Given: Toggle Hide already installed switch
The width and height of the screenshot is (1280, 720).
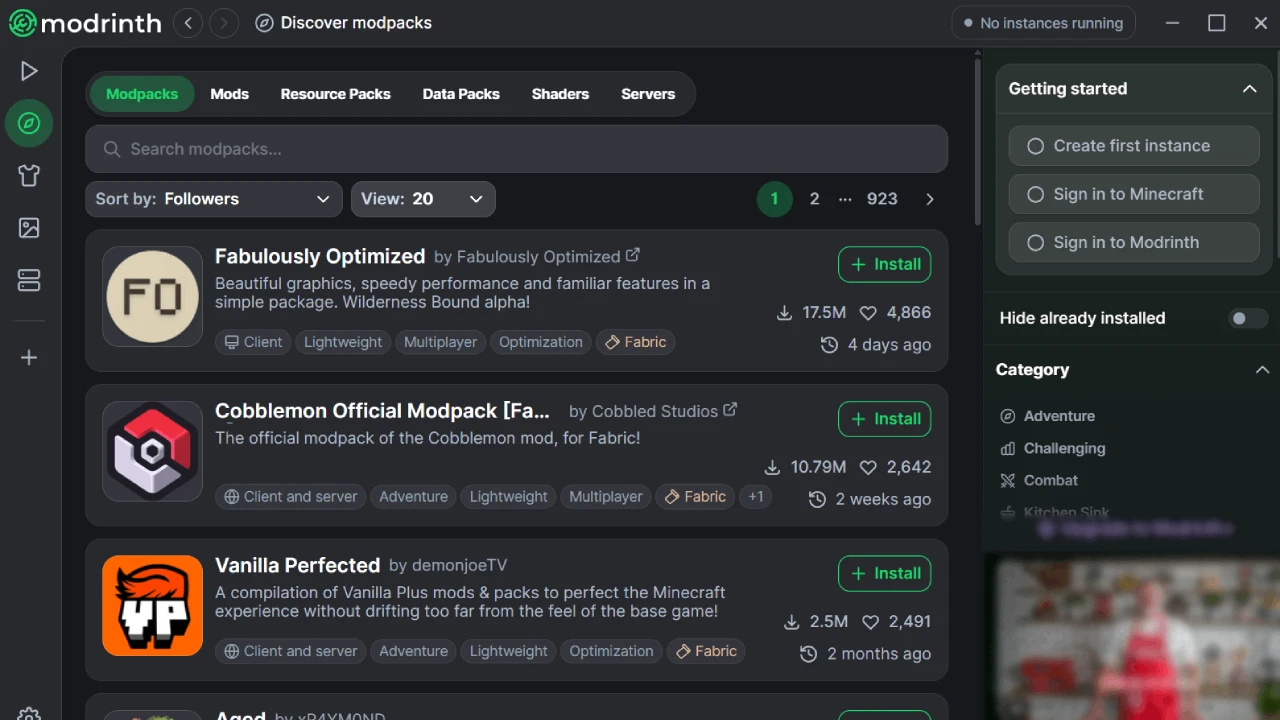Looking at the screenshot, I should click(1248, 318).
